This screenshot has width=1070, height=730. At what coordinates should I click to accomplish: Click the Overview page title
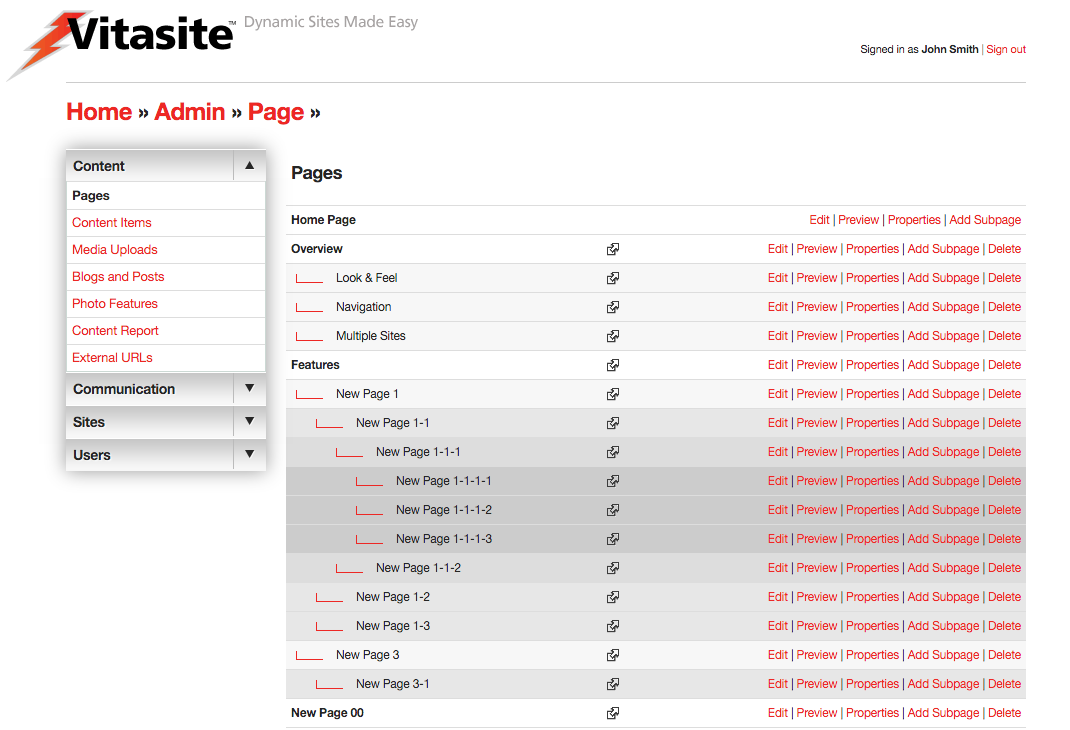point(317,249)
